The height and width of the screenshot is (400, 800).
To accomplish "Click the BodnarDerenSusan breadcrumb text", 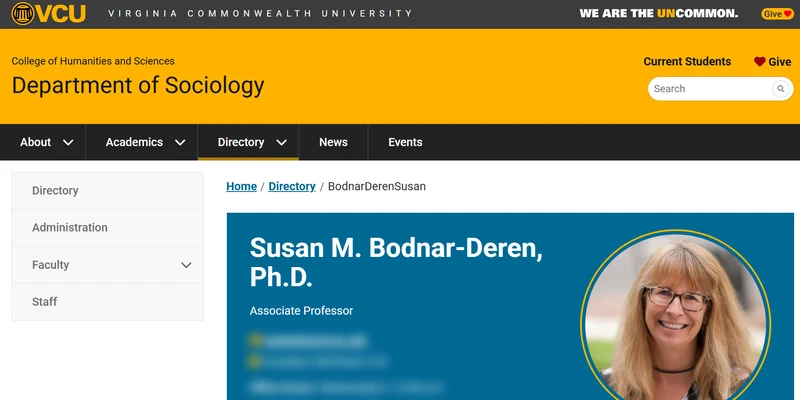I will pyautogui.click(x=377, y=187).
